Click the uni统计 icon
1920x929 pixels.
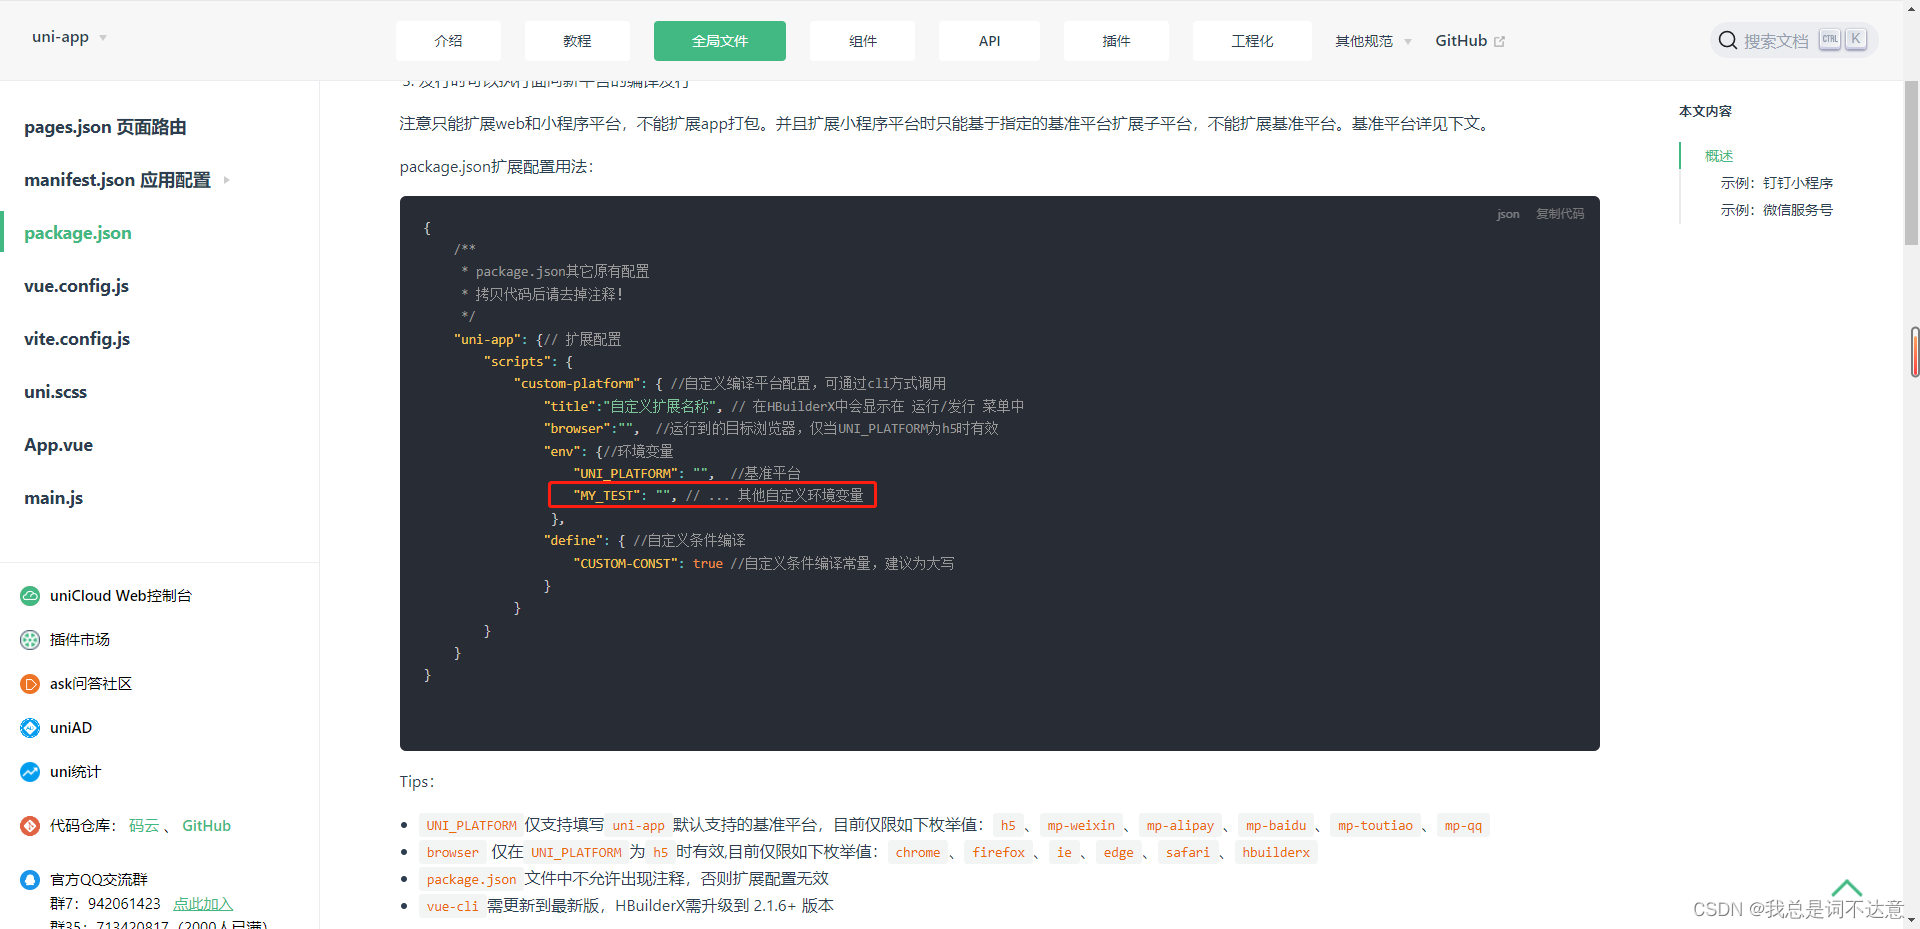tap(30, 772)
